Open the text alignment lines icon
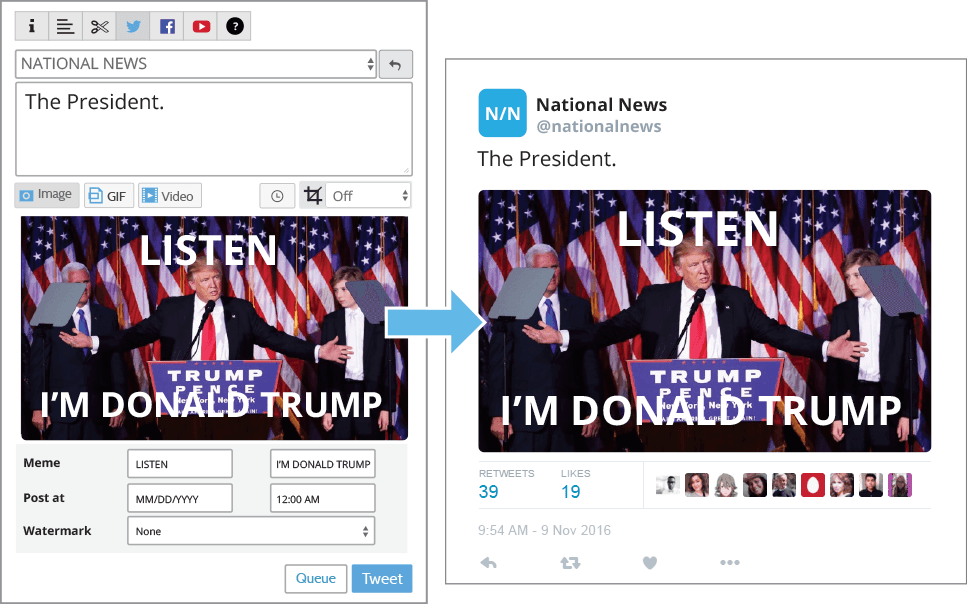 click(65, 26)
